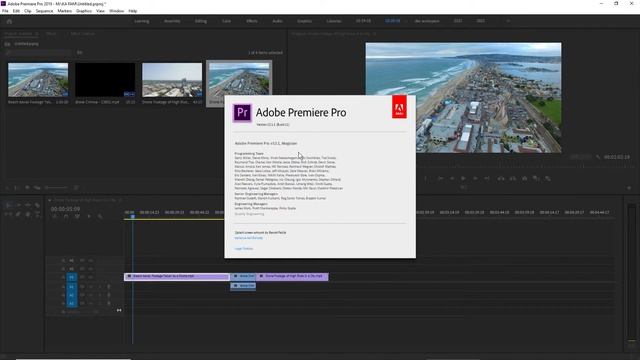Toggle Linked Selection in the timeline
The height and width of the screenshot is (360, 640).
(x=77, y=216)
